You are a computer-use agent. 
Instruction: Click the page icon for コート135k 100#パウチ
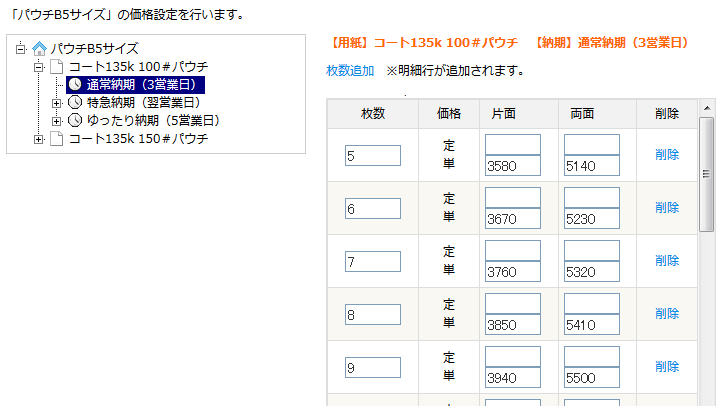point(57,66)
